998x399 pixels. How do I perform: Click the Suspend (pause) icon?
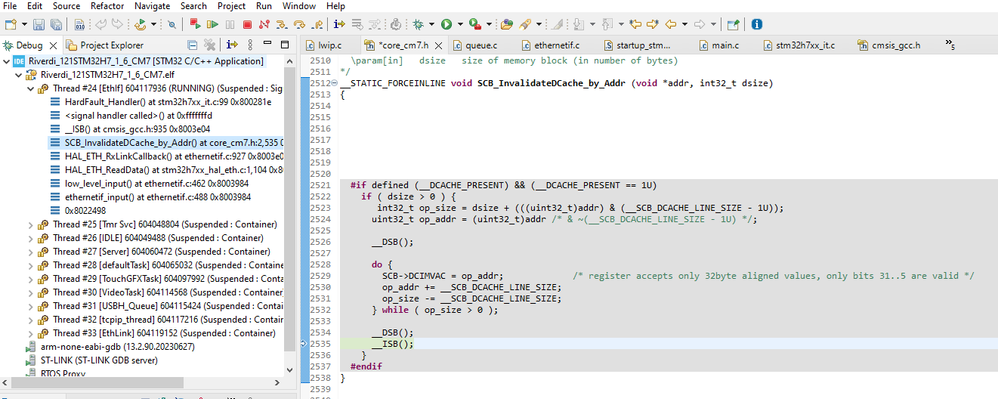(x=230, y=24)
